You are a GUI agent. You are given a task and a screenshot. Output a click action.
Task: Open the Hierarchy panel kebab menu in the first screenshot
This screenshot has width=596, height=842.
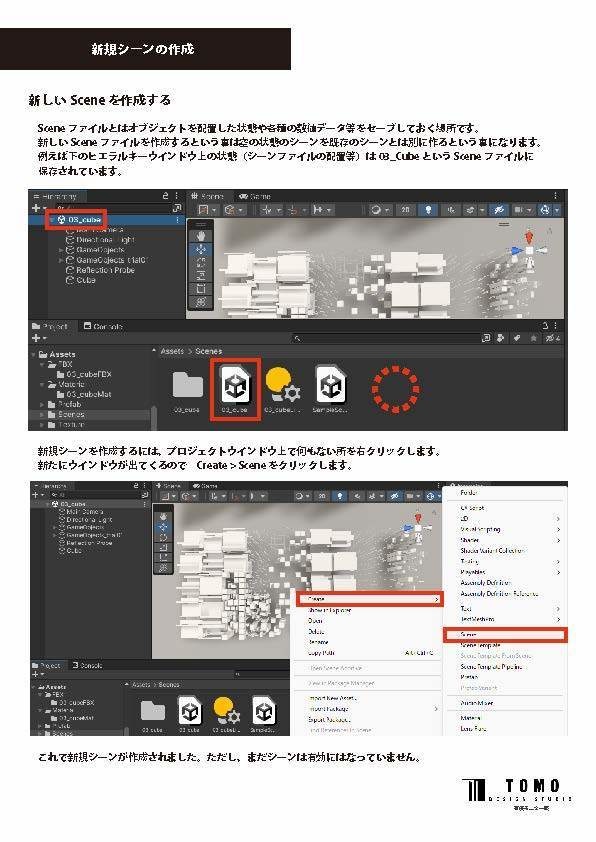point(177,196)
